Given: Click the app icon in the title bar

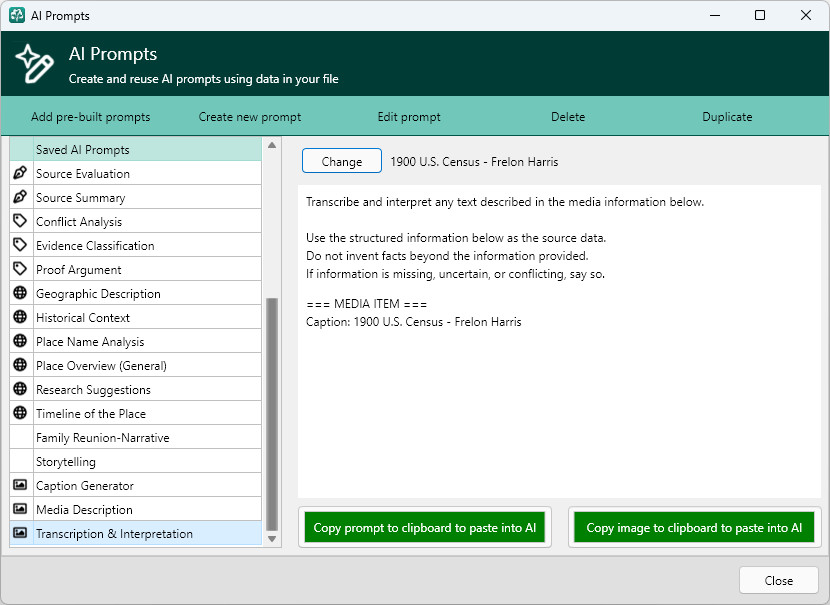Looking at the screenshot, I should point(17,15).
